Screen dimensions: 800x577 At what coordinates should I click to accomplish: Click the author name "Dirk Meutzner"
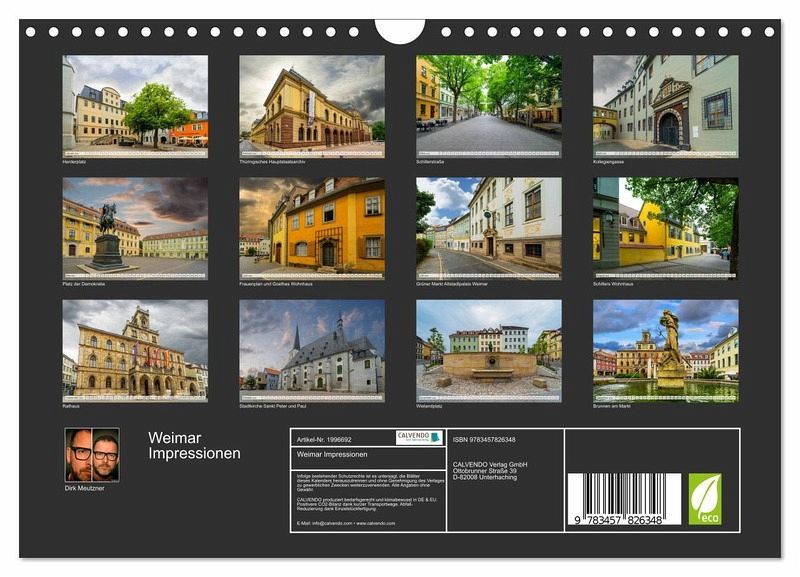[x=85, y=488]
